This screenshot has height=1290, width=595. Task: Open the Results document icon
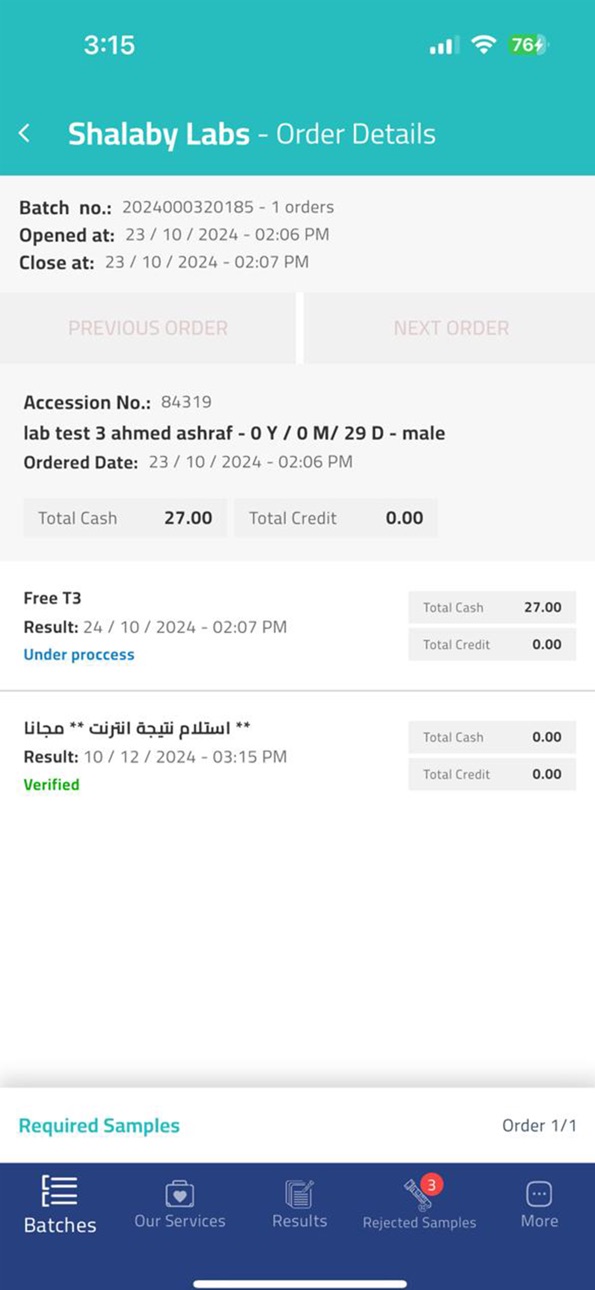click(299, 1193)
